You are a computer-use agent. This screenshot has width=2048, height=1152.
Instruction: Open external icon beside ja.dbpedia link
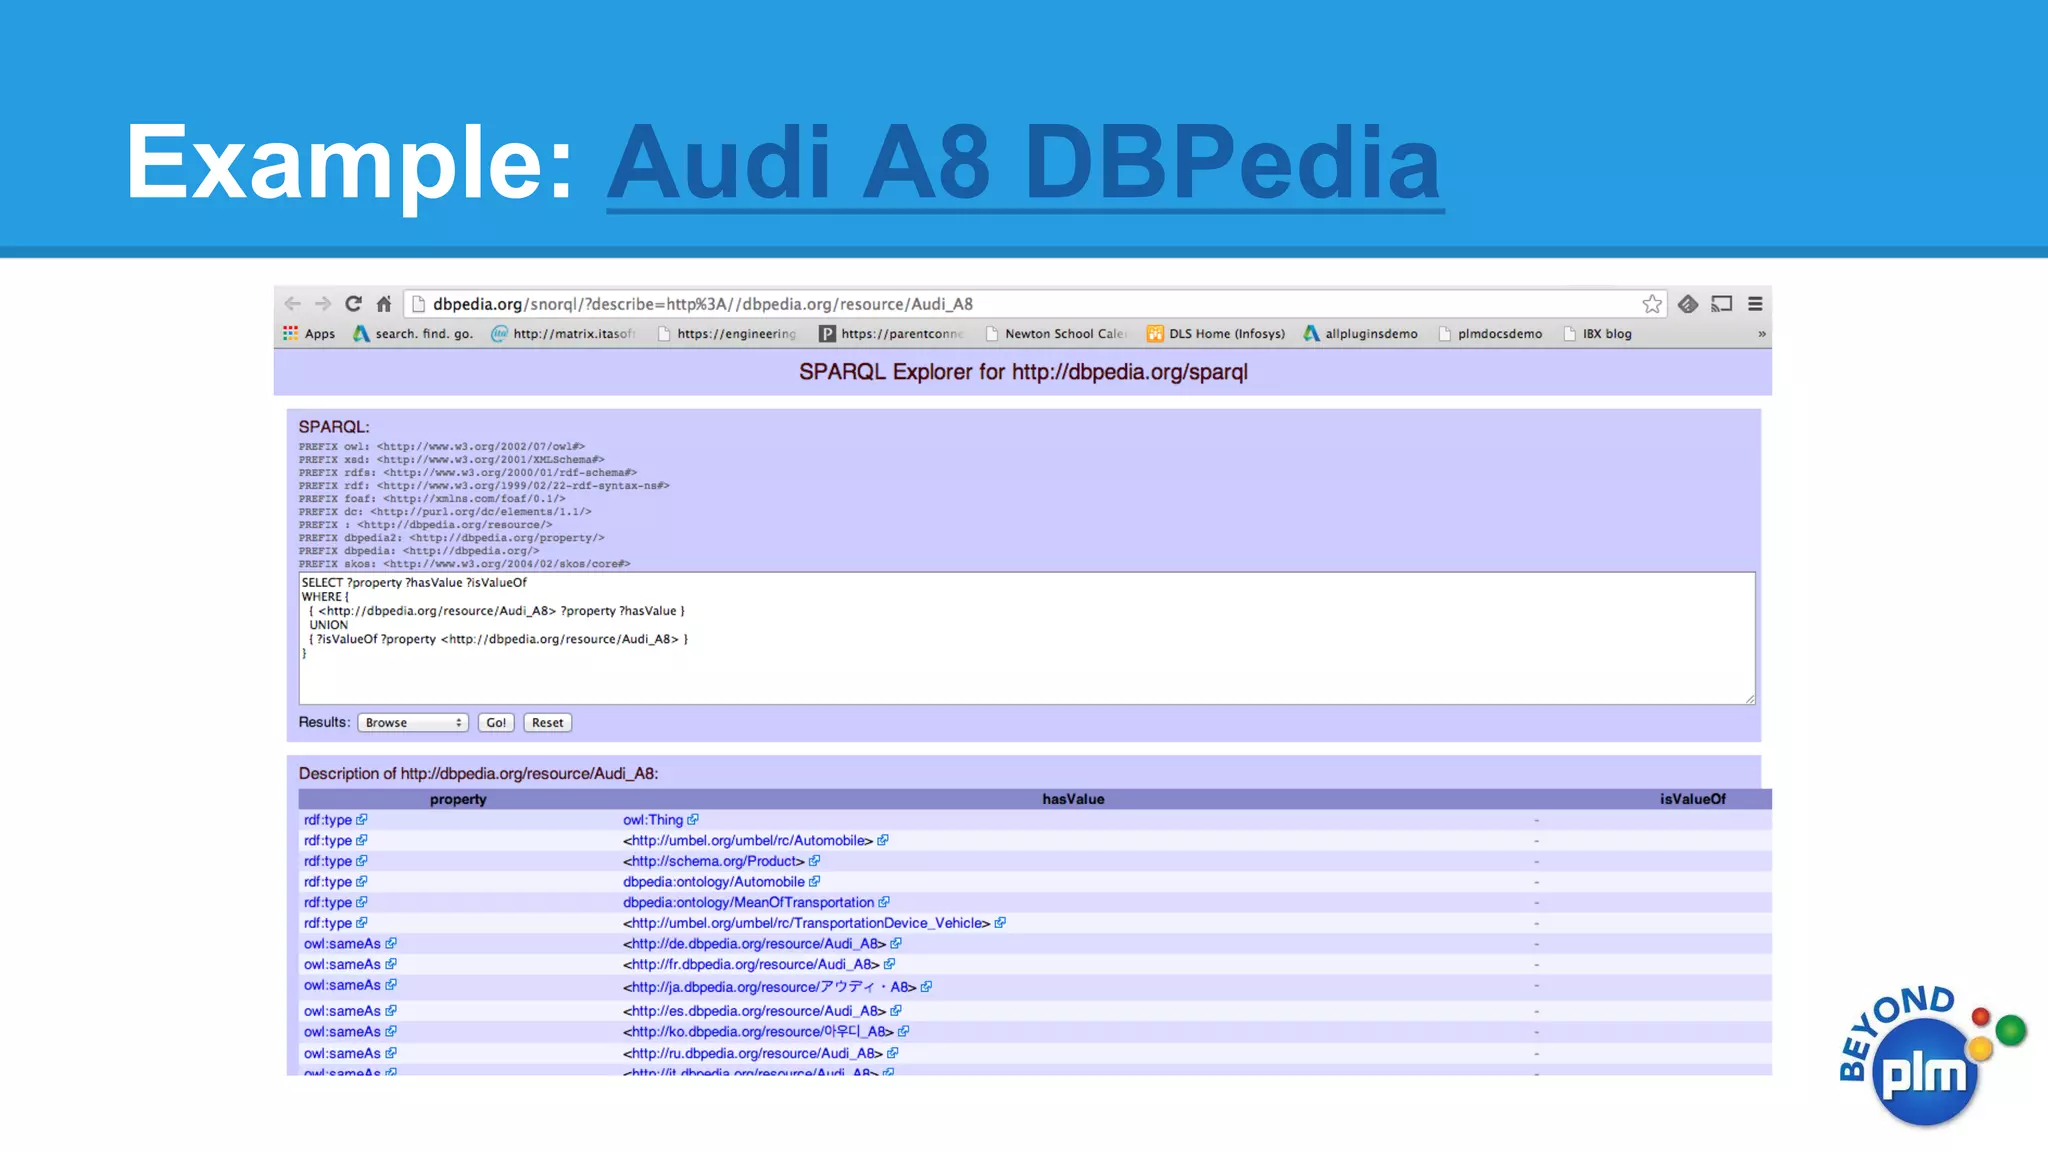(x=926, y=987)
